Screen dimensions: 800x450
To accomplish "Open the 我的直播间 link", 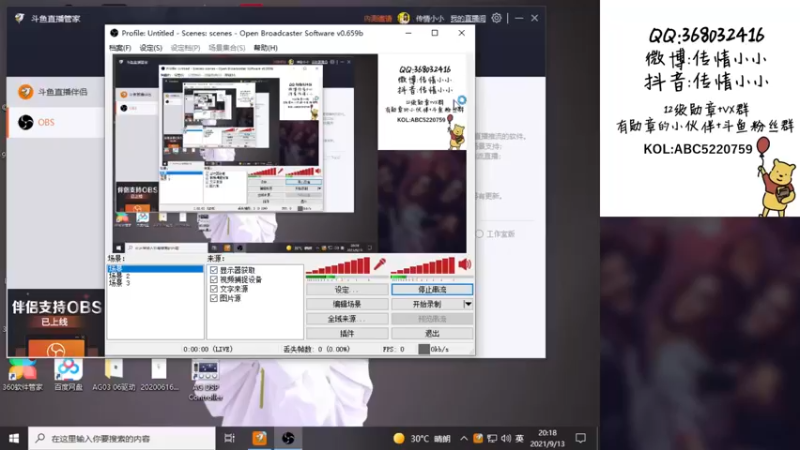I will (x=468, y=19).
